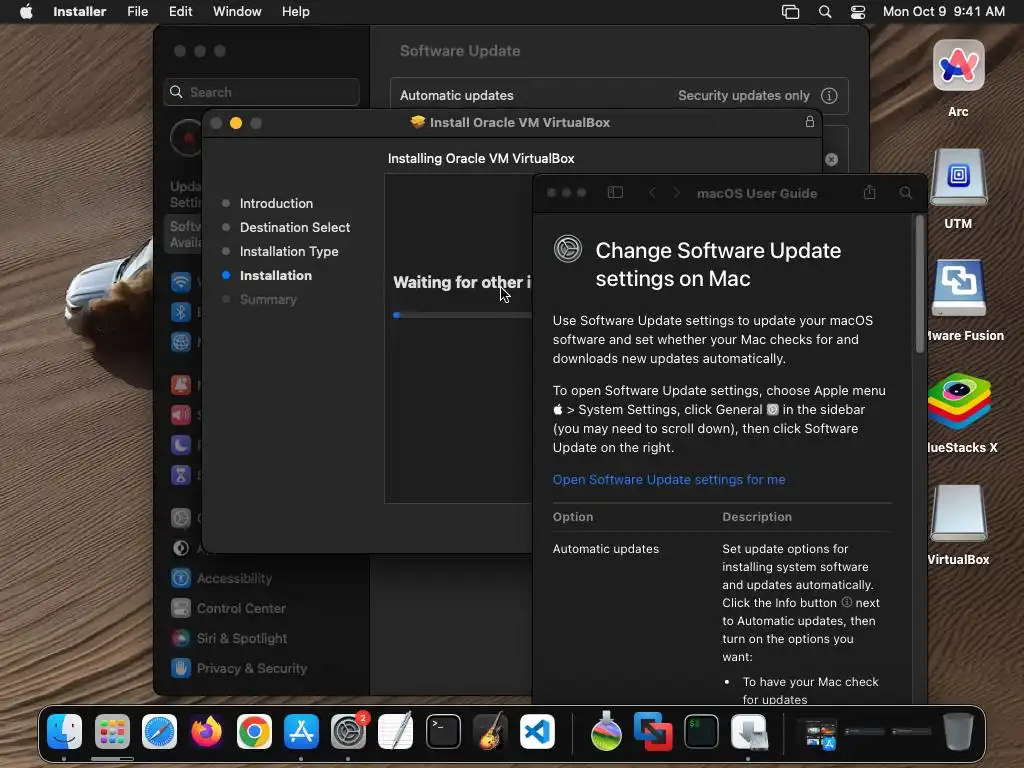Image resolution: width=1024 pixels, height=768 pixels.
Task: Click the Wi-Fi icon in Settings sidebar
Action: point(181,282)
